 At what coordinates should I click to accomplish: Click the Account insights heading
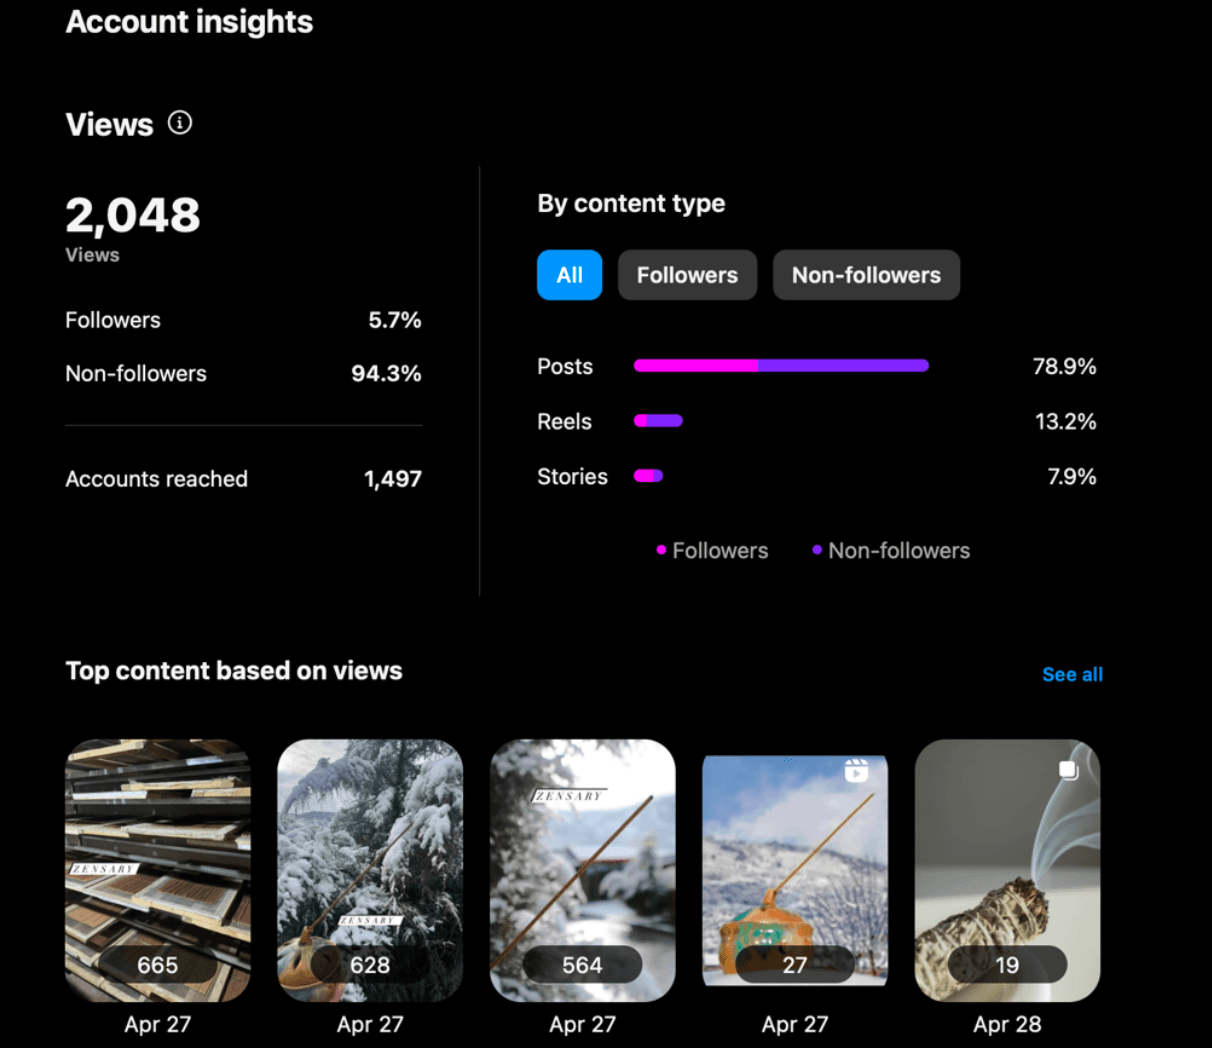(189, 22)
